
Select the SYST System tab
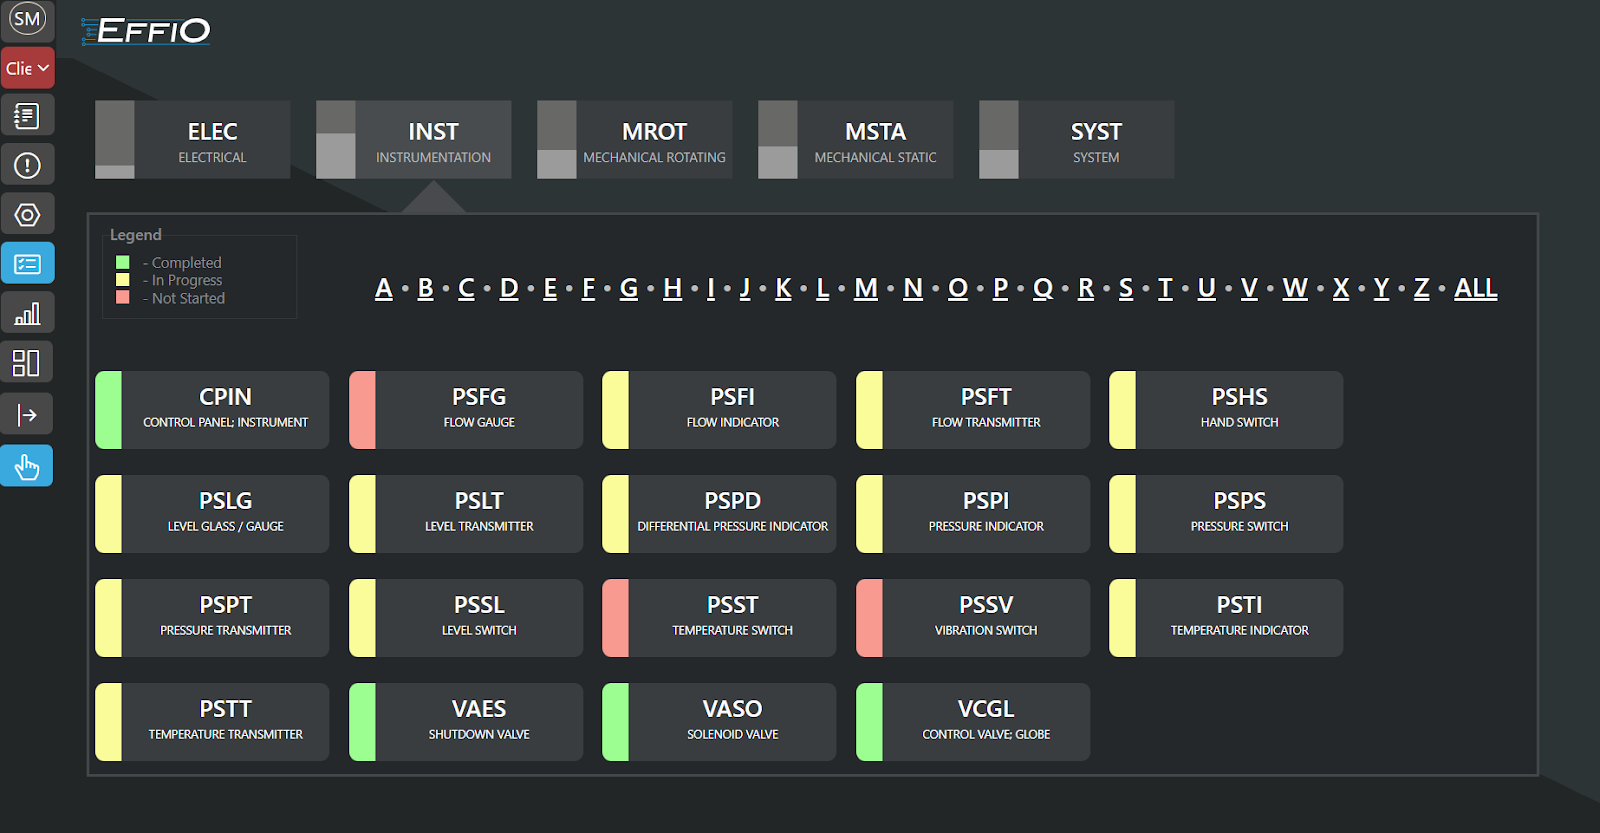tap(1076, 140)
